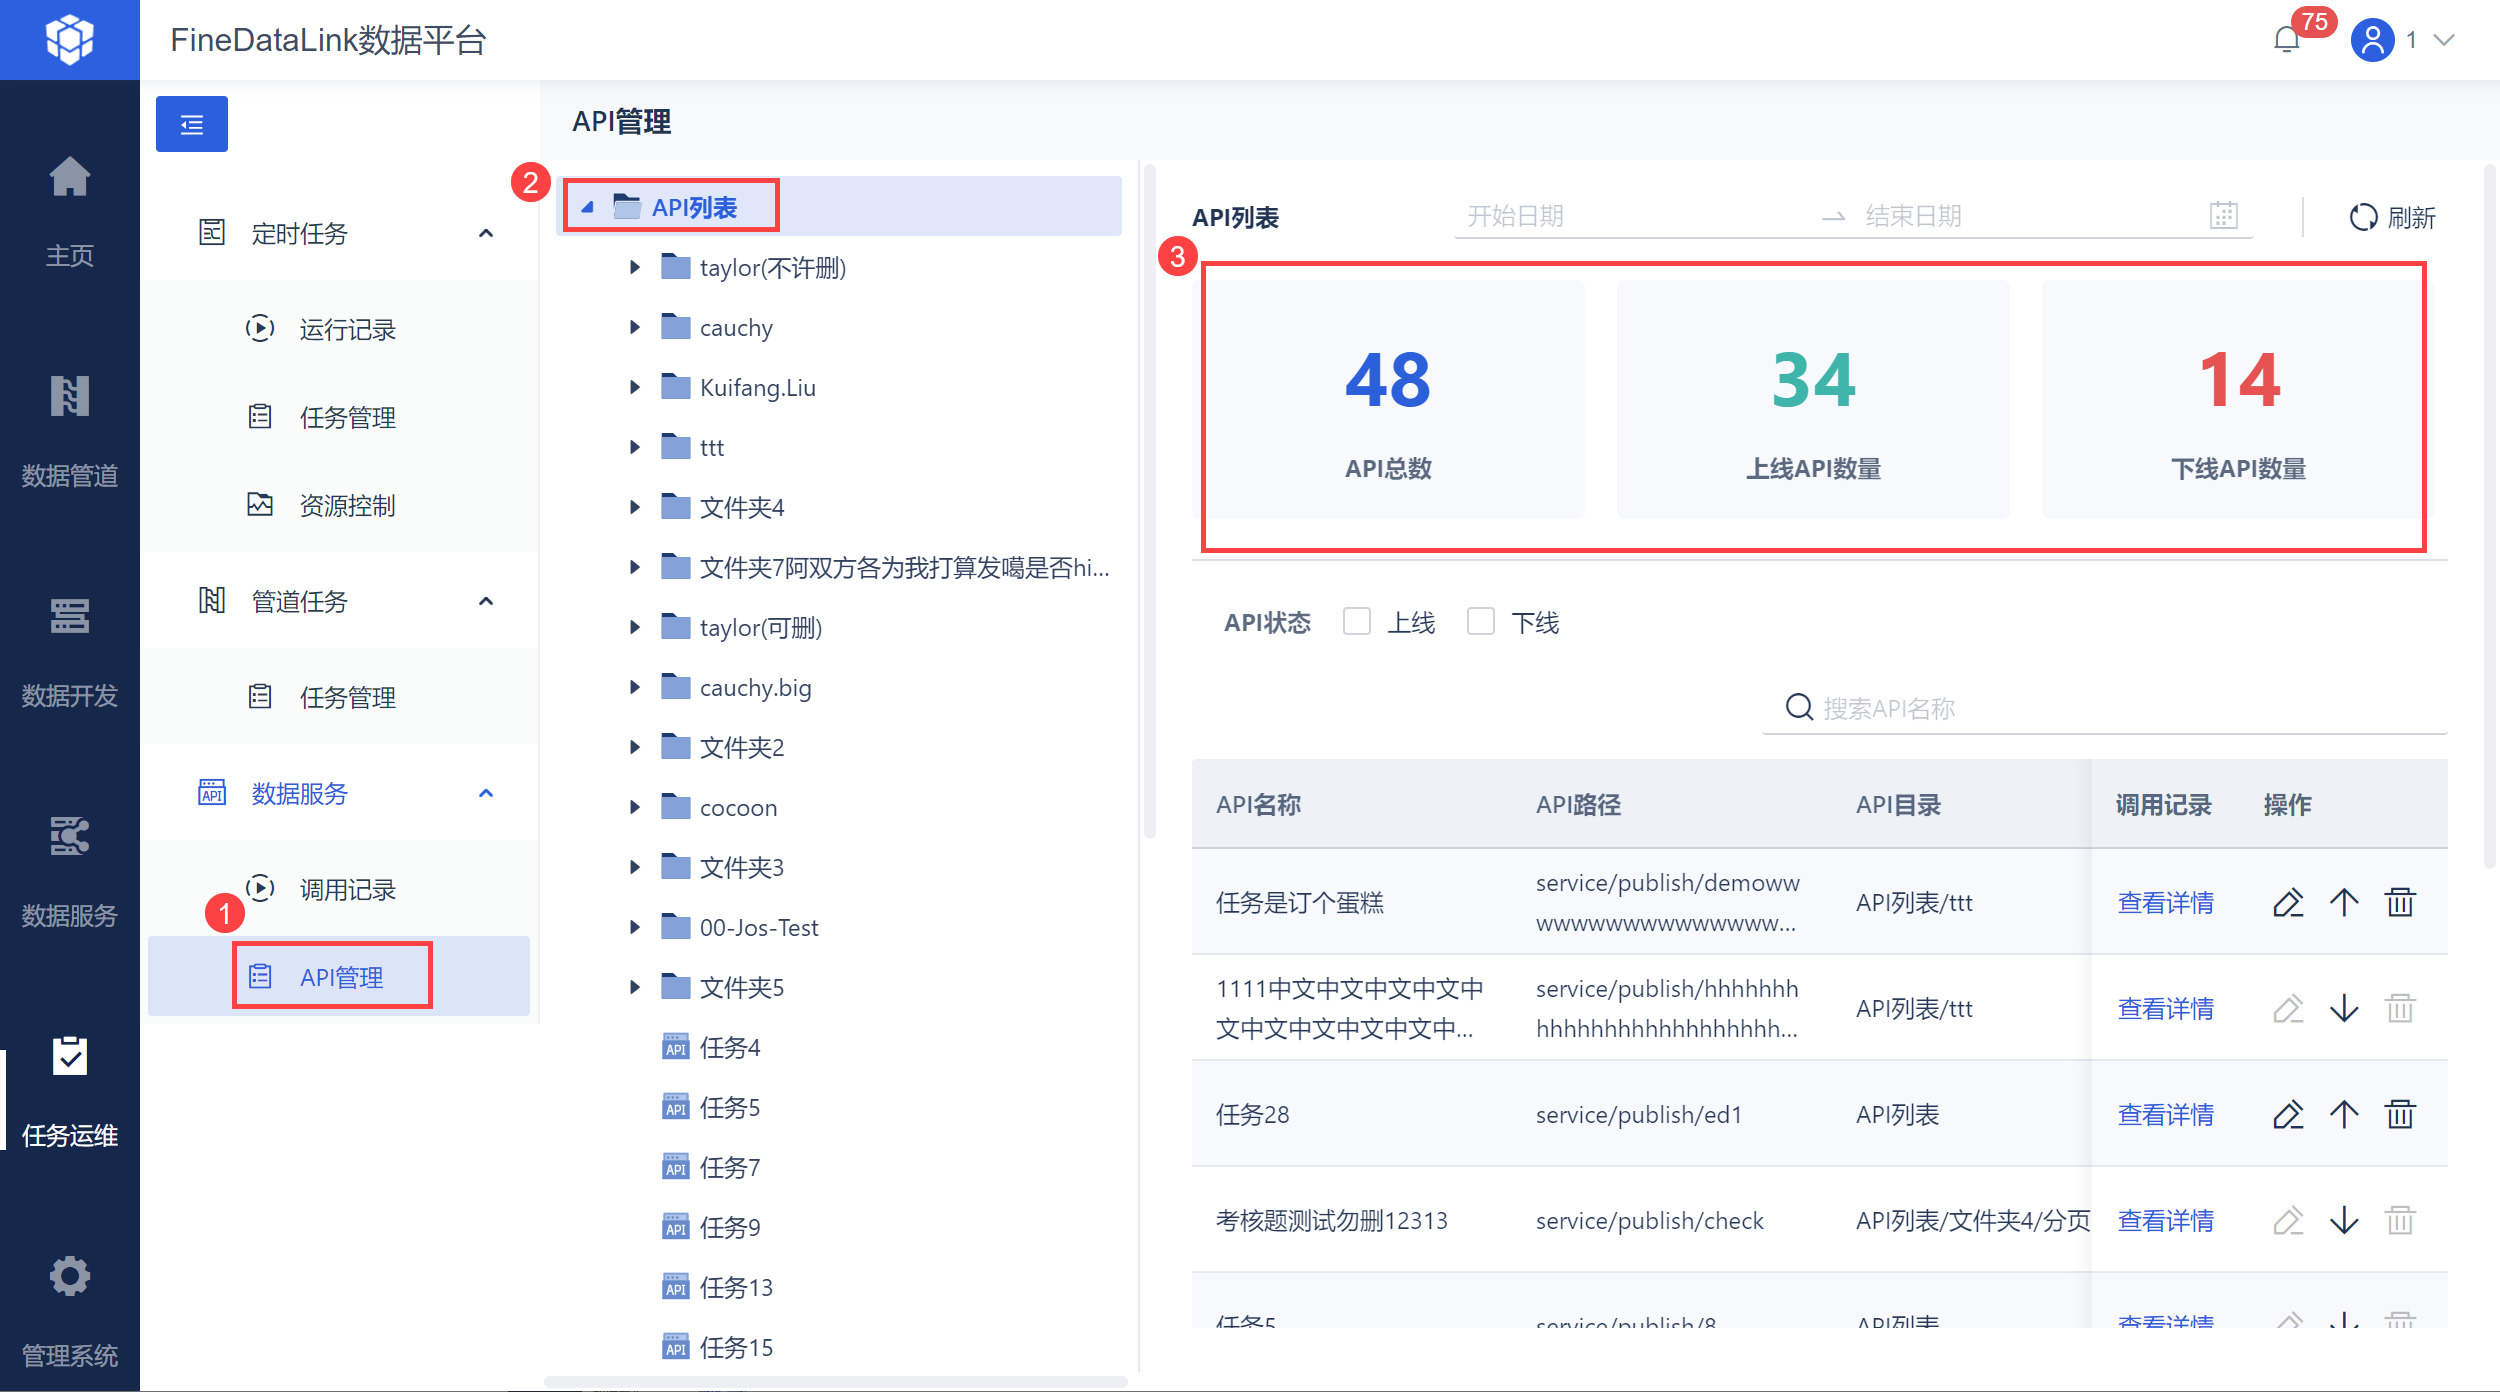Collapse the 定时任务 menu group
Image resolution: width=2500 pixels, height=1392 pixels.
tap(486, 233)
